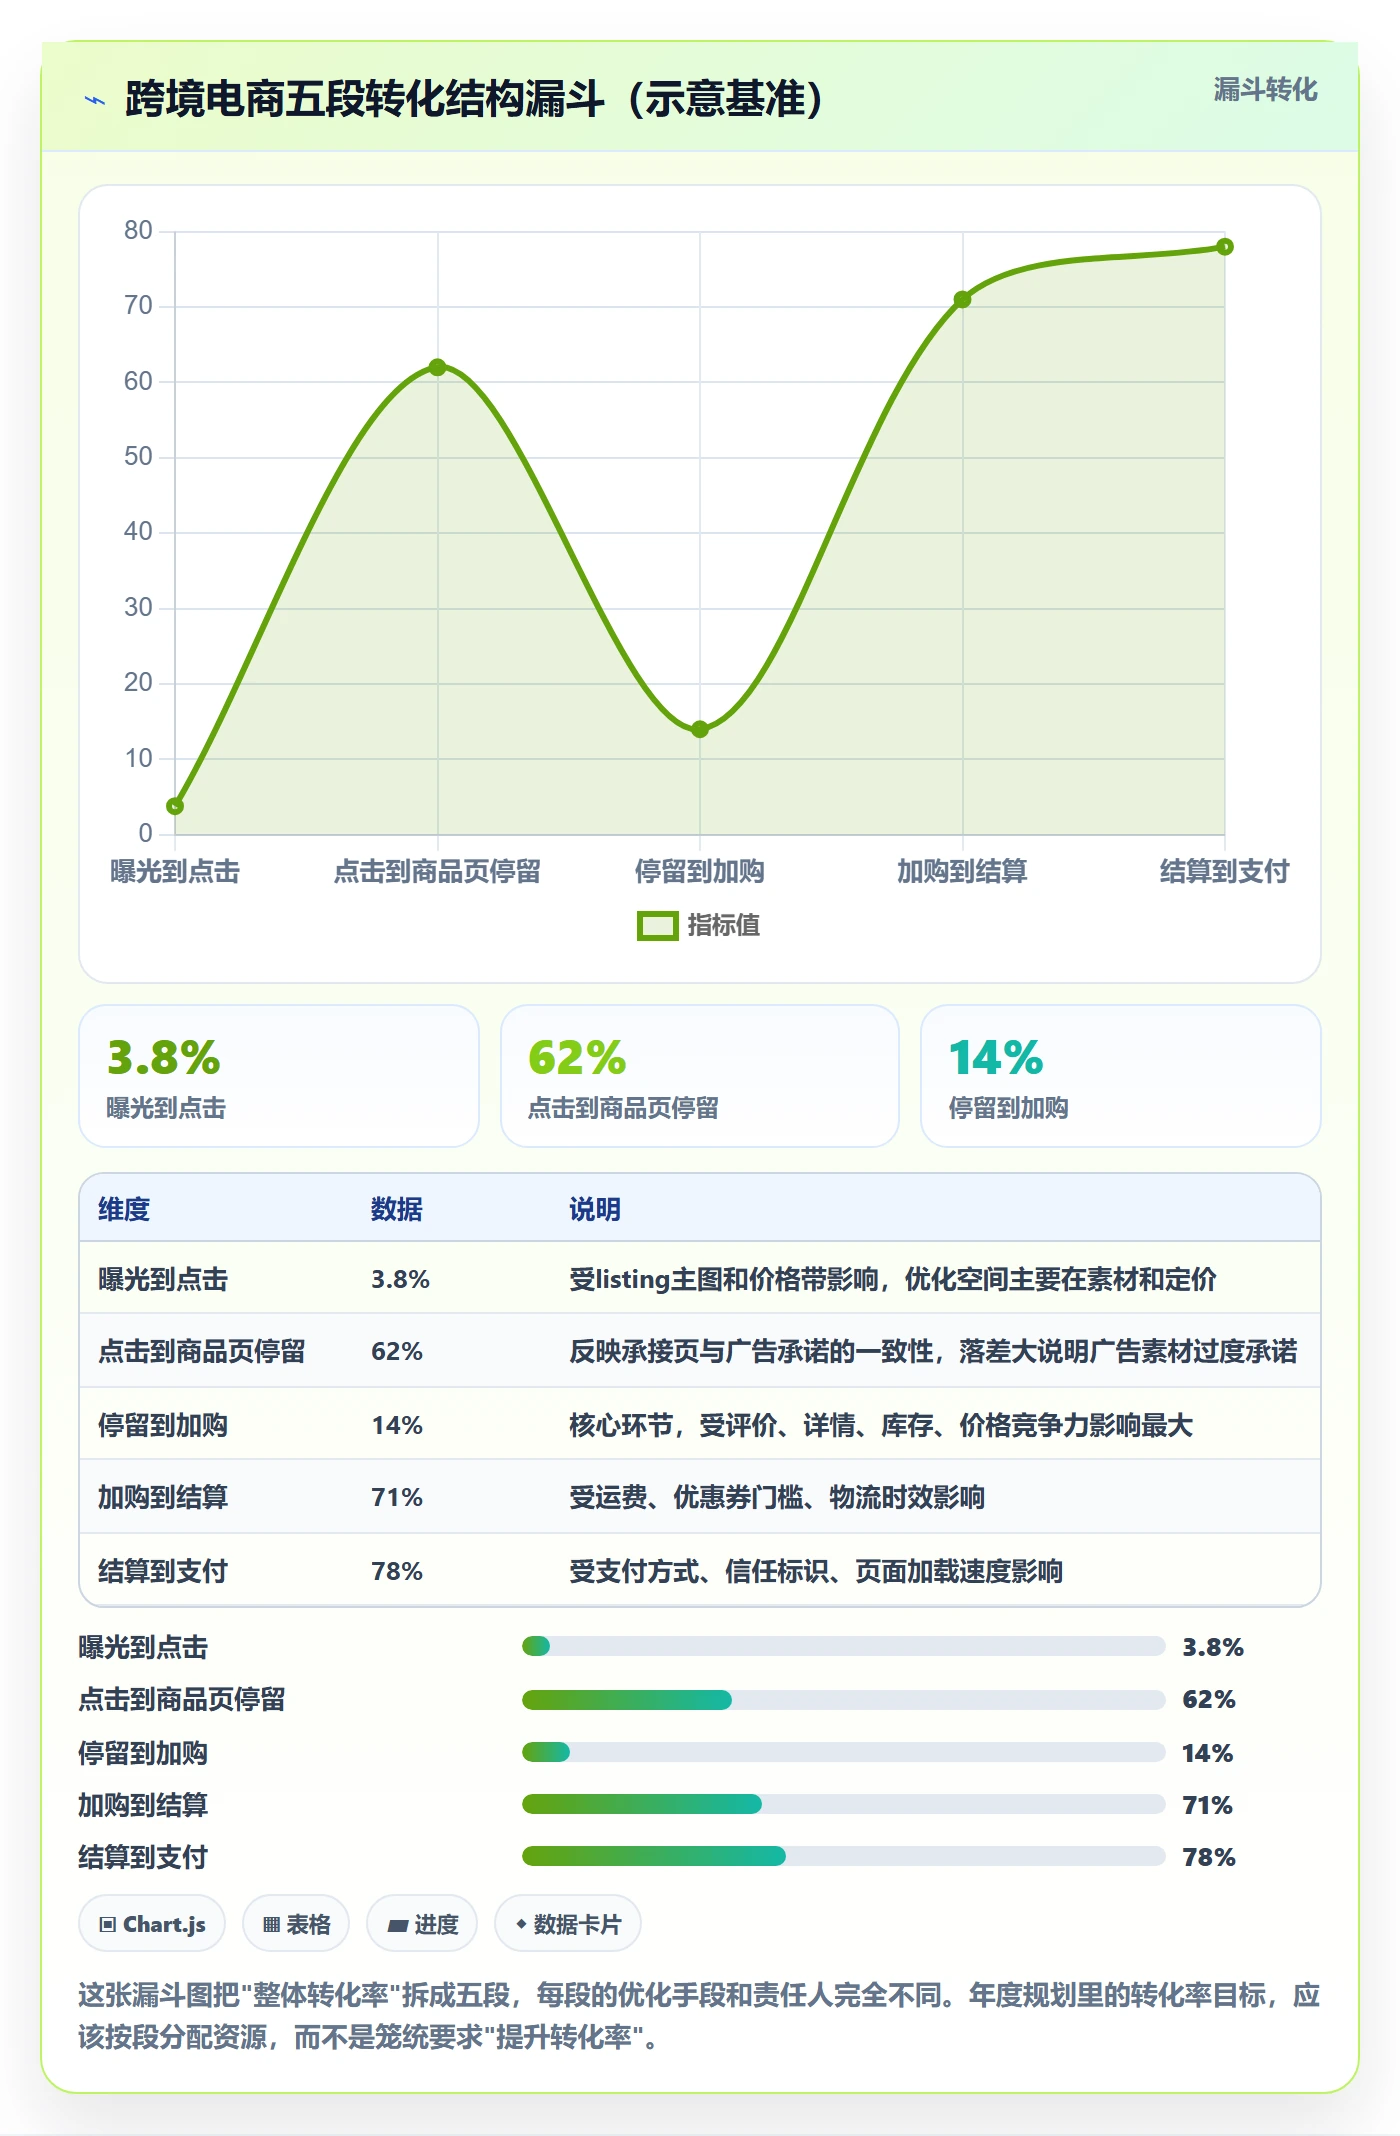Click the 3.8% 曝光到点击 data card
Screen dimensions: 1400x2136
(x=279, y=1076)
